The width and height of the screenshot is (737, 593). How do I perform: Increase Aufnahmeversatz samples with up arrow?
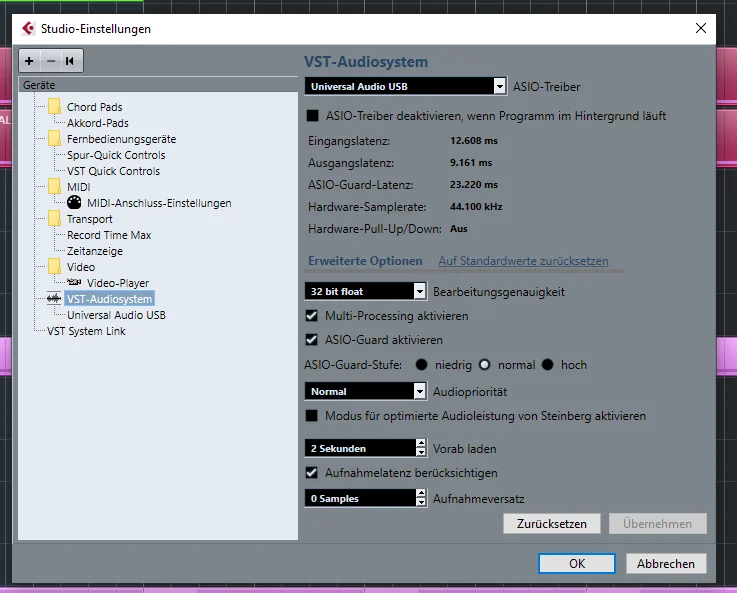[x=421, y=493]
